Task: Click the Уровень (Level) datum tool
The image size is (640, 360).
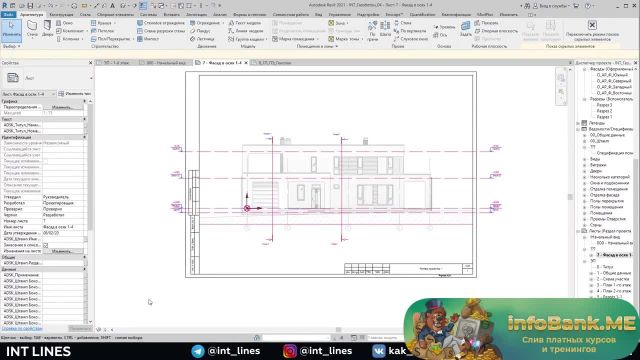Action: tap(444, 27)
